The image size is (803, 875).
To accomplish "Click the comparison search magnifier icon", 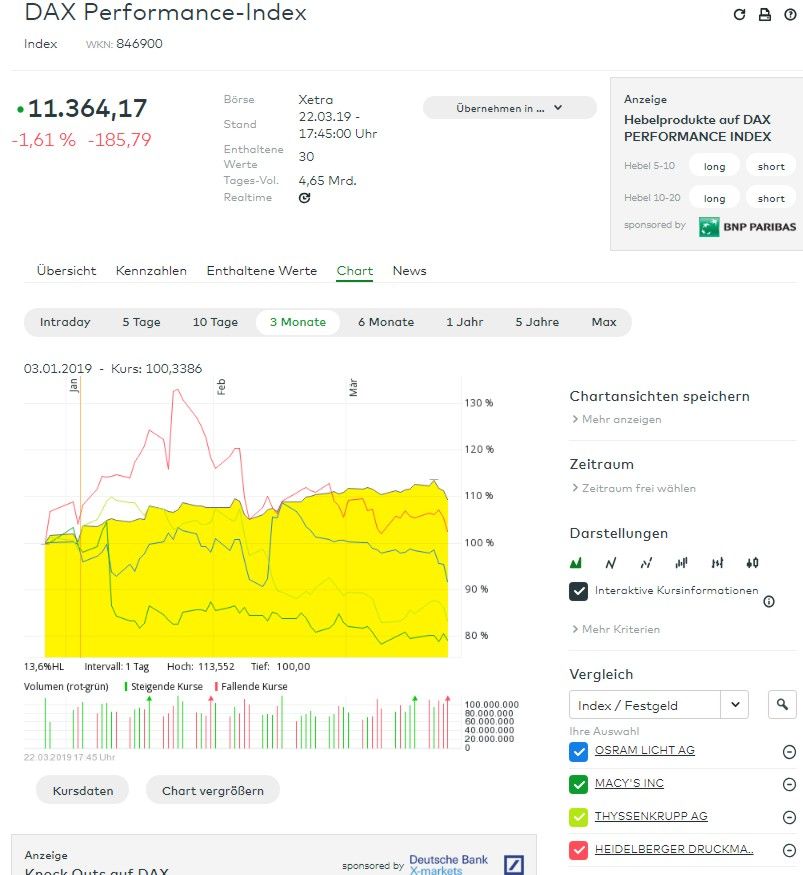I will tap(782, 705).
